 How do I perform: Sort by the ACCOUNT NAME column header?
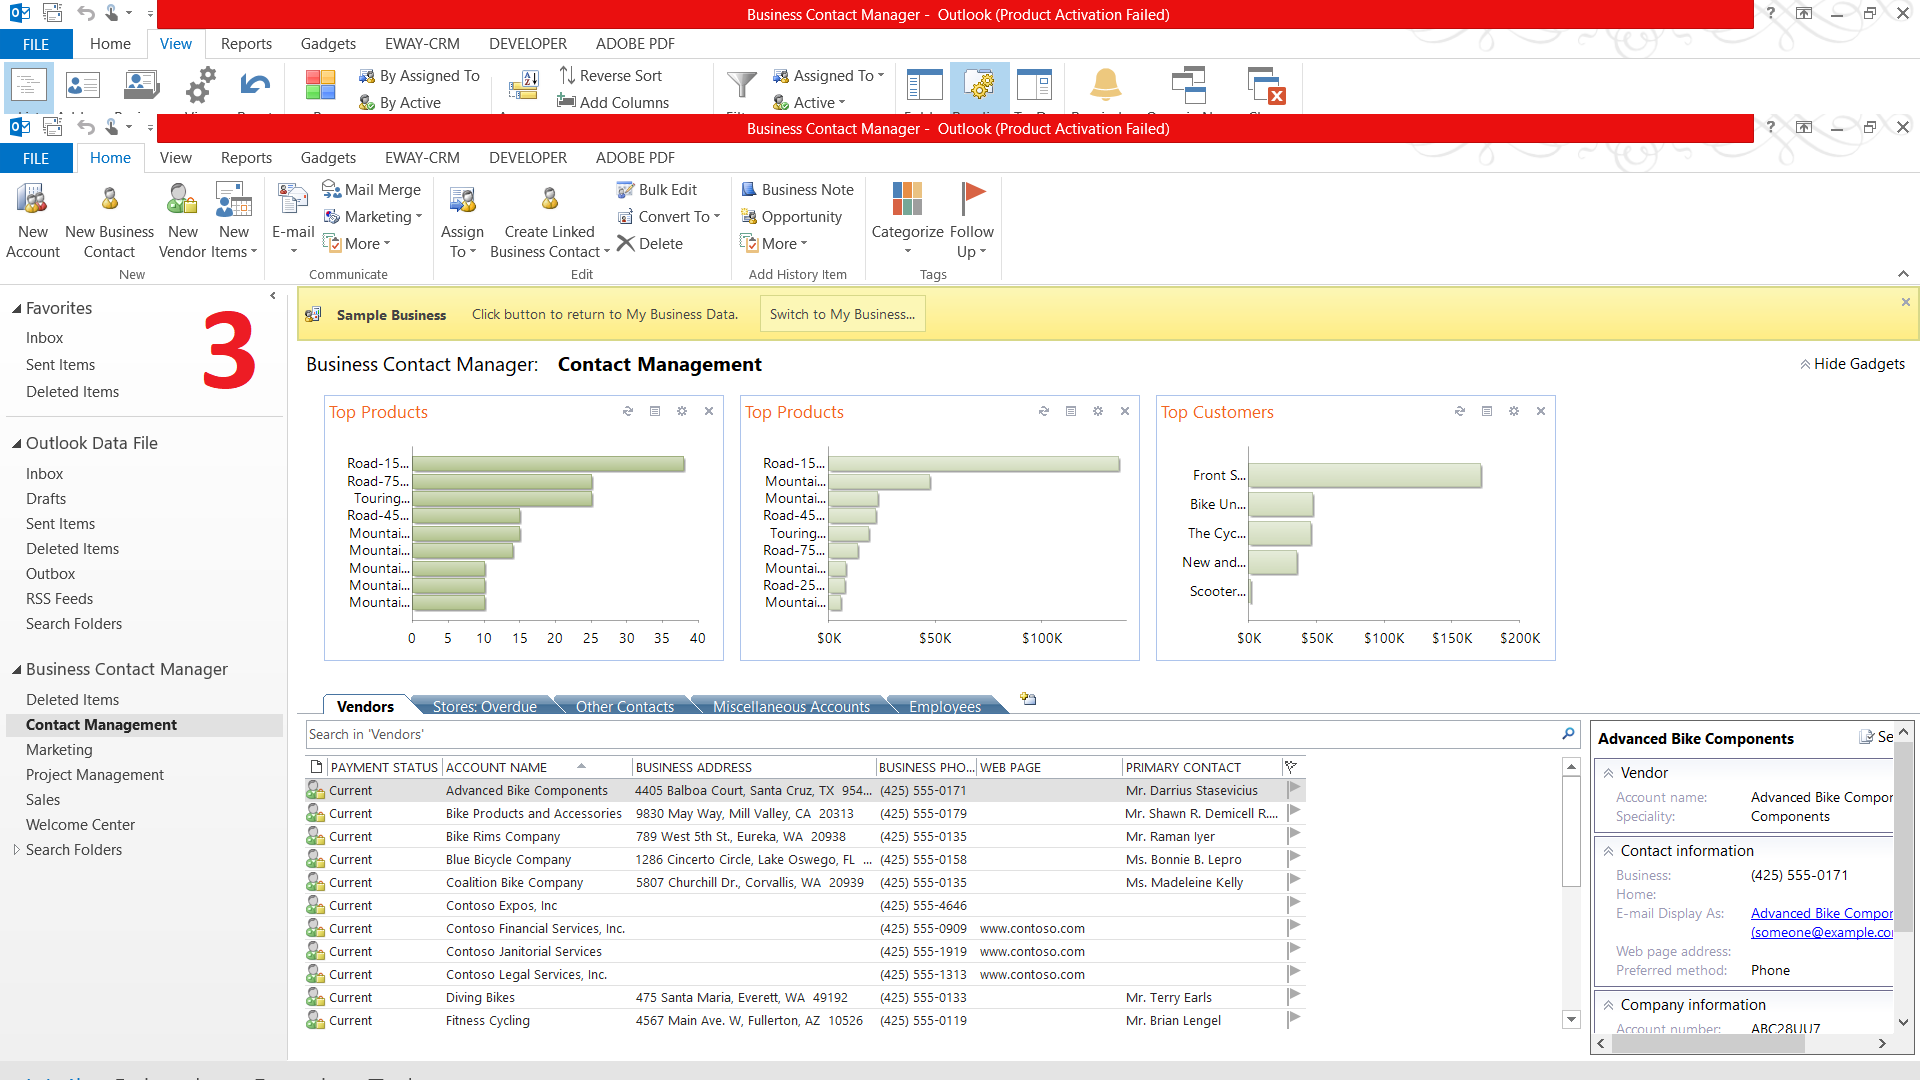pyautogui.click(x=537, y=767)
